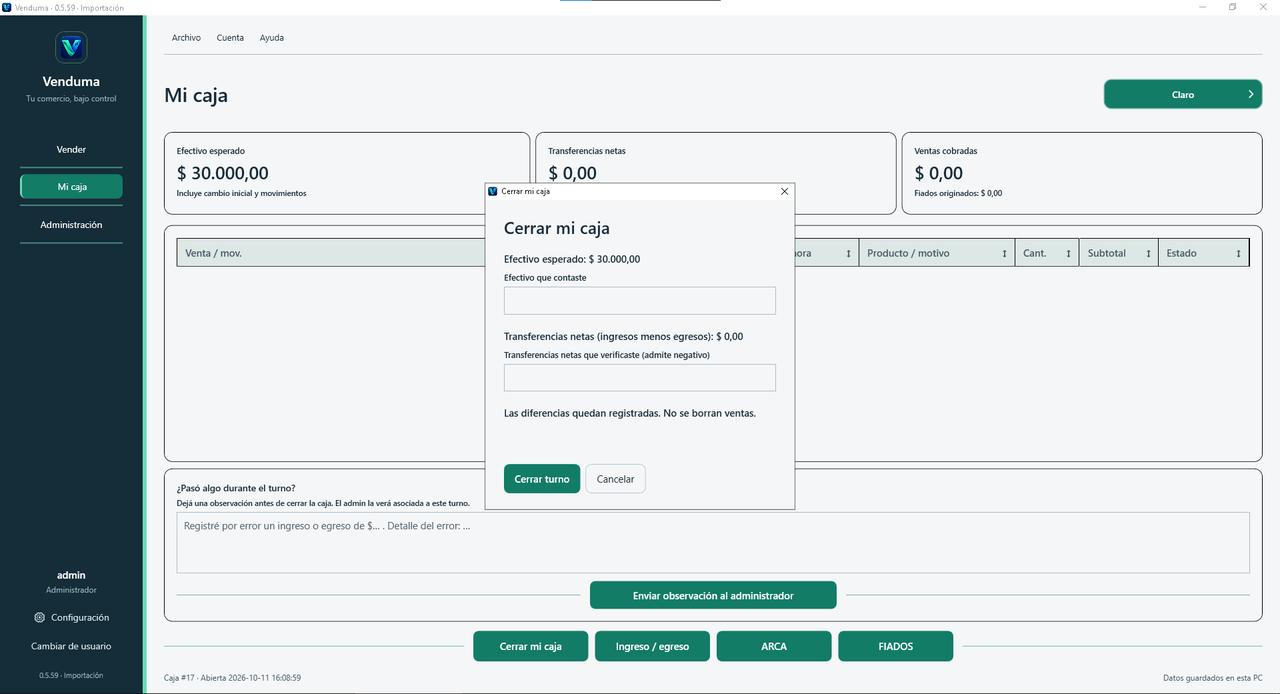Click the Transferencias netas verificadas field

tap(640, 378)
